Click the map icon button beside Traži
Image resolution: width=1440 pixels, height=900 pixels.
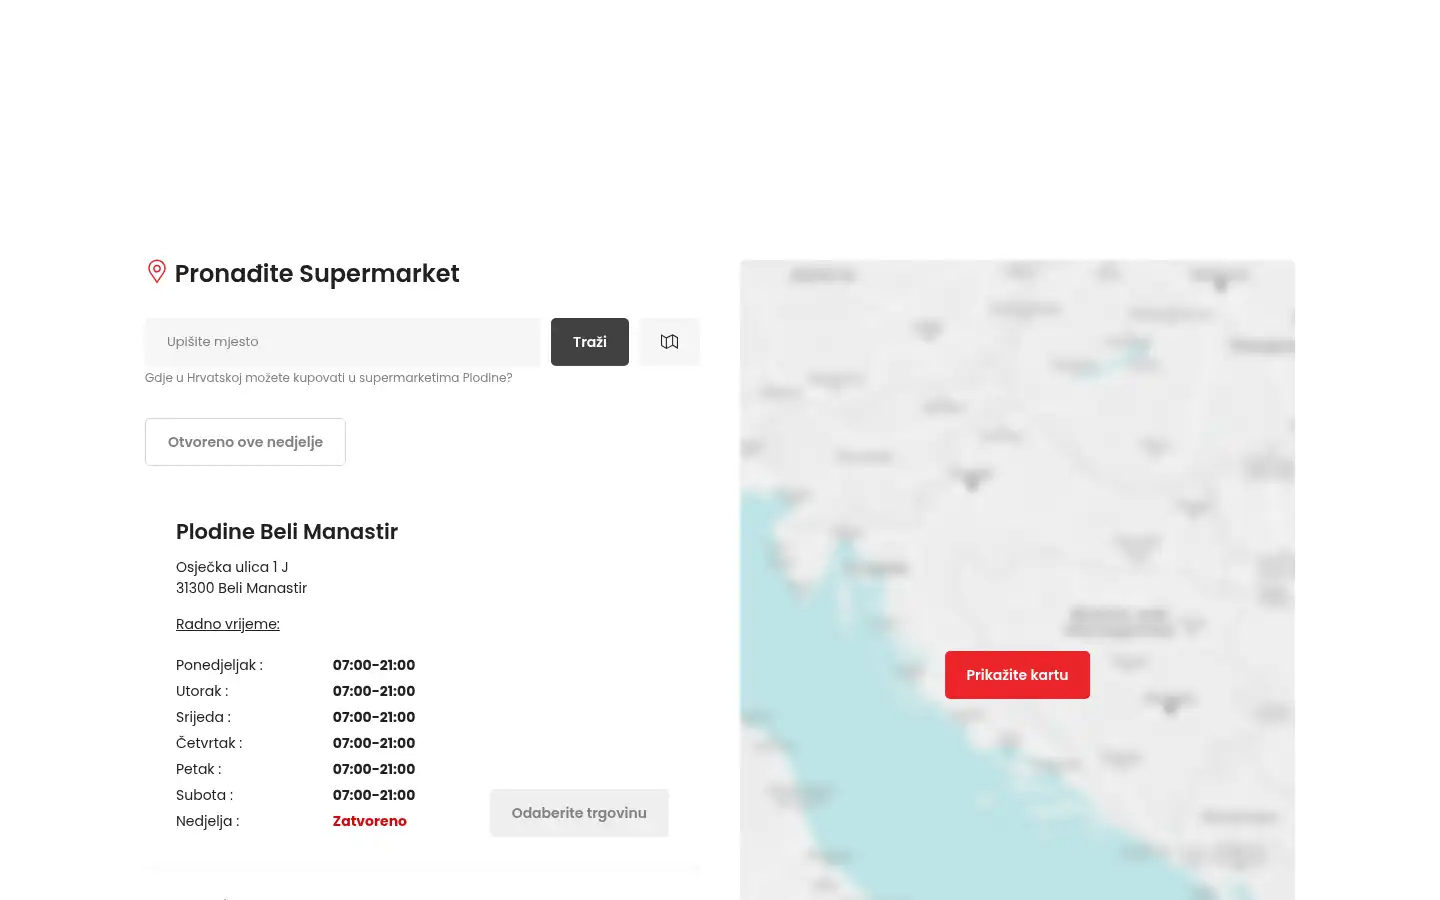(x=670, y=342)
